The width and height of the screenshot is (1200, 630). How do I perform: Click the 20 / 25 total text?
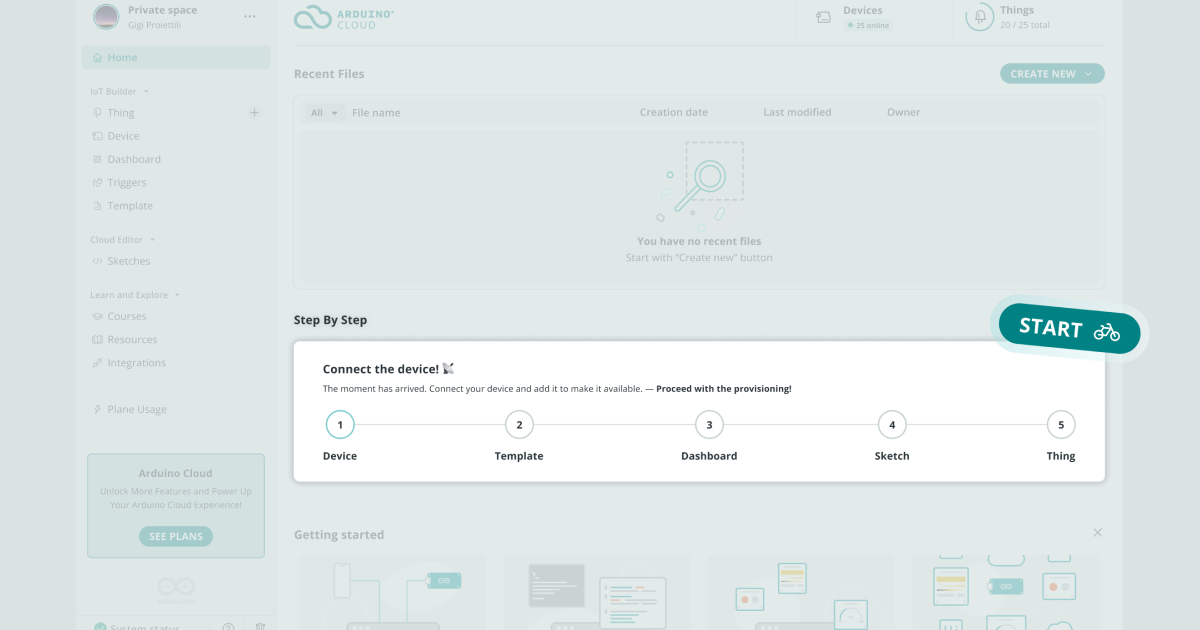1025,25
